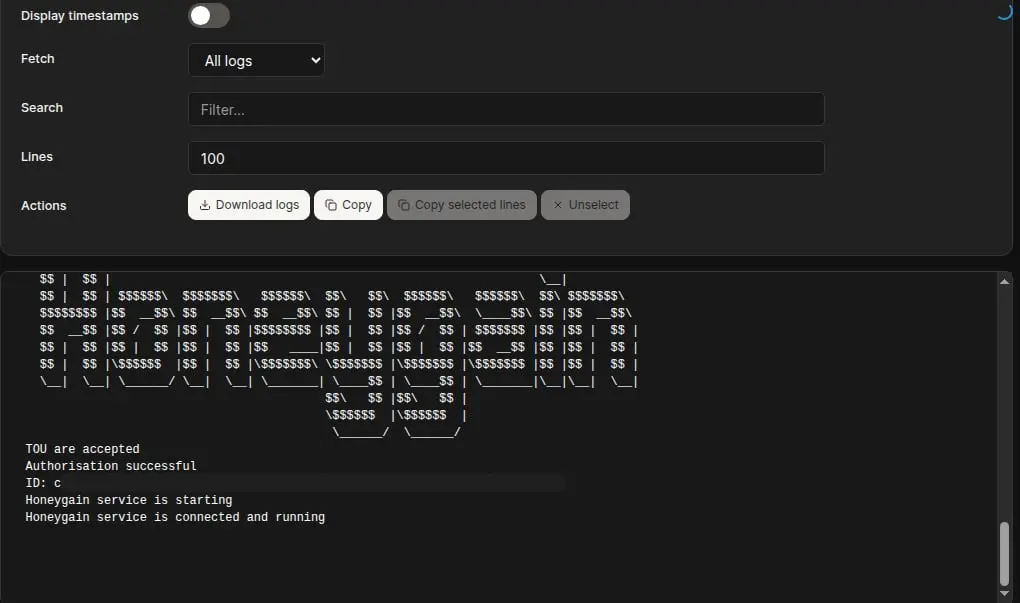Click the Copy button
The image size is (1020, 603).
(348, 205)
